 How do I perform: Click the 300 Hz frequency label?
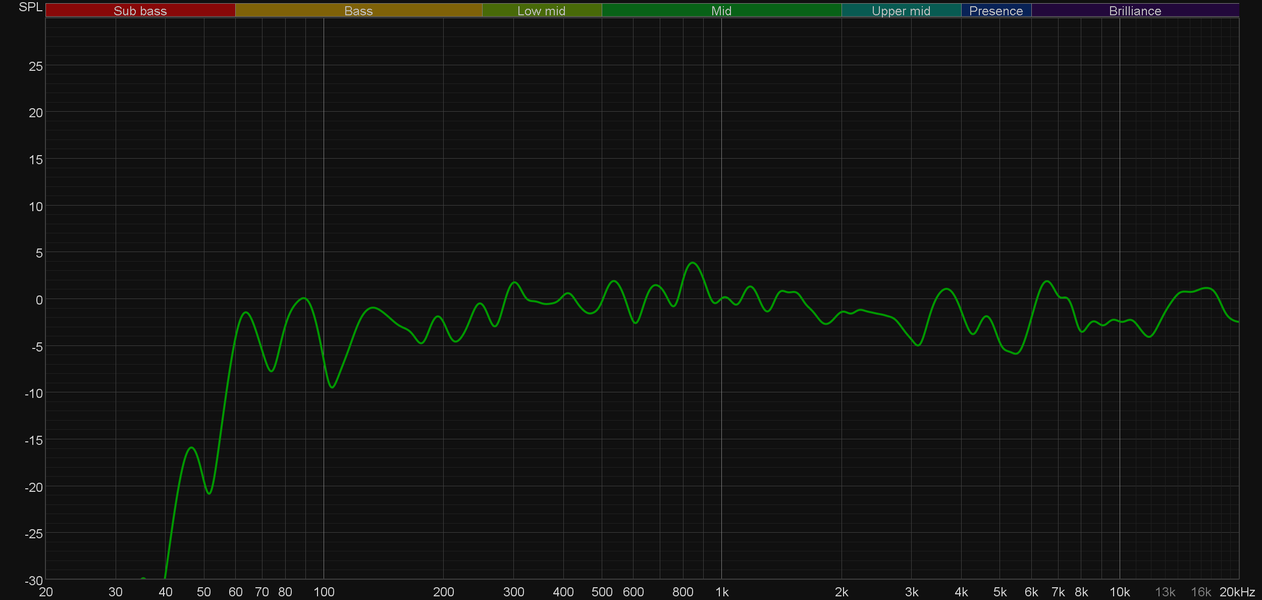pos(513,592)
